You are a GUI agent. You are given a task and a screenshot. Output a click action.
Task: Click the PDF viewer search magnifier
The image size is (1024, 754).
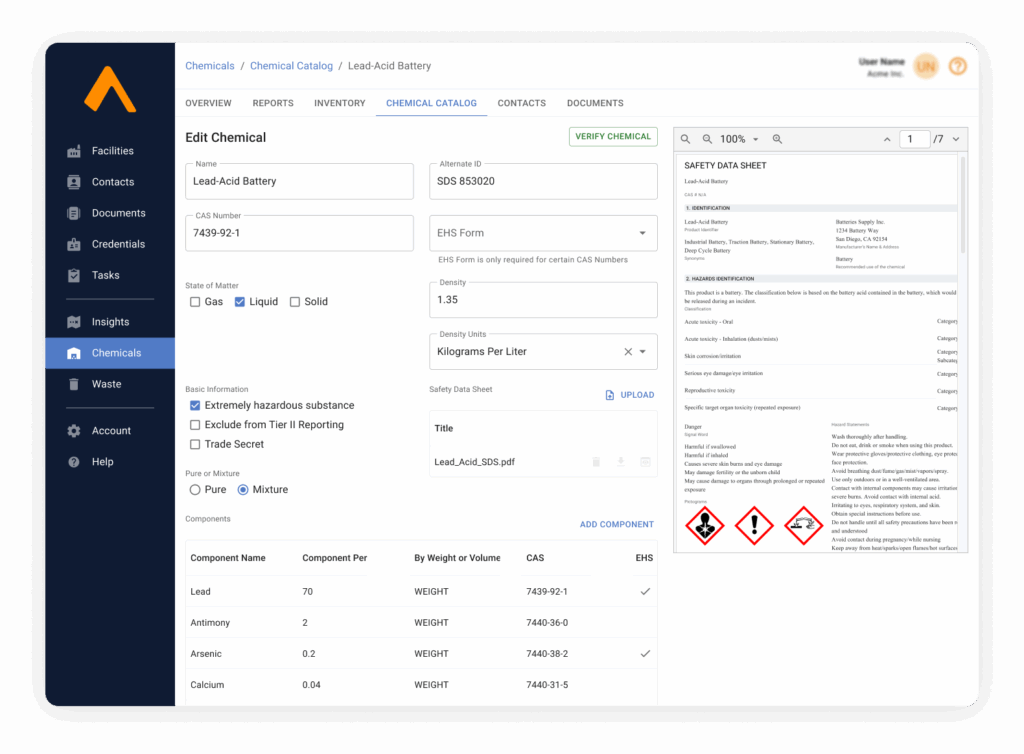pos(687,139)
